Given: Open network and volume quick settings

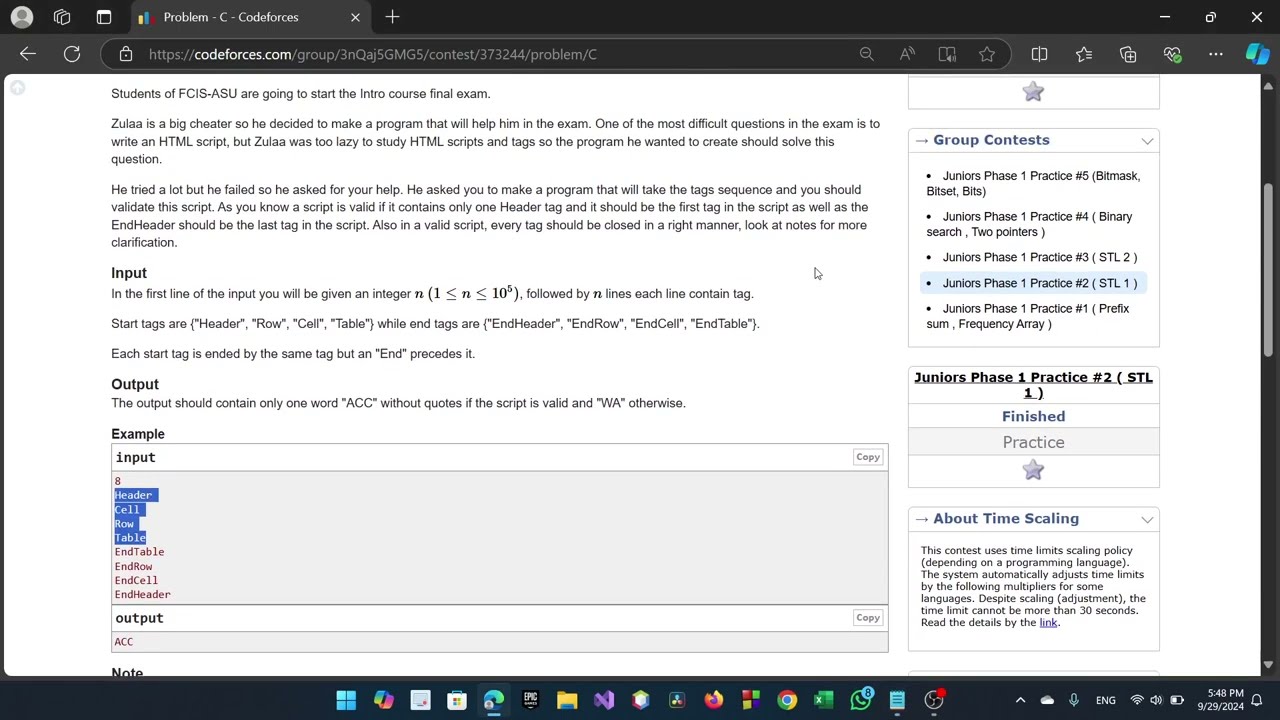Looking at the screenshot, I should pyautogui.click(x=1157, y=700).
